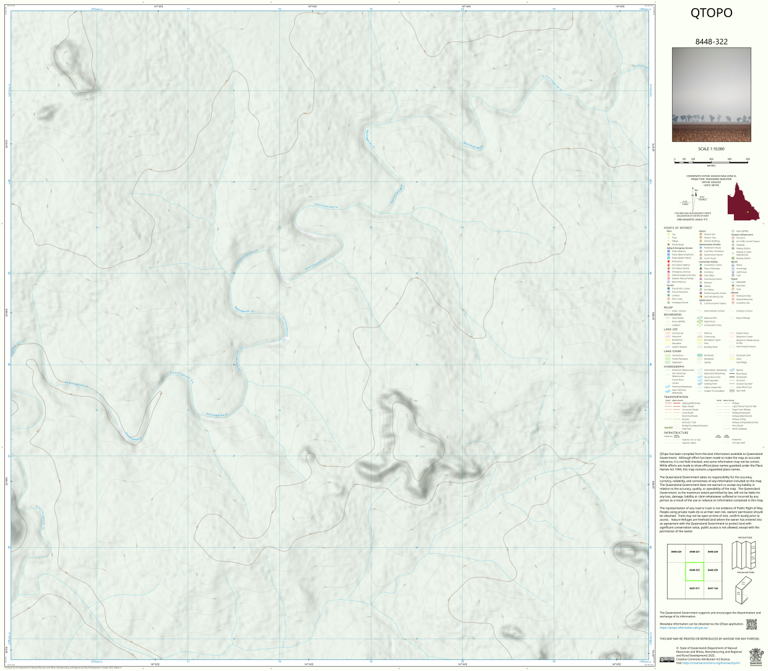Open the QTopo application URL link
This screenshot has width=768, height=671.
684,627
